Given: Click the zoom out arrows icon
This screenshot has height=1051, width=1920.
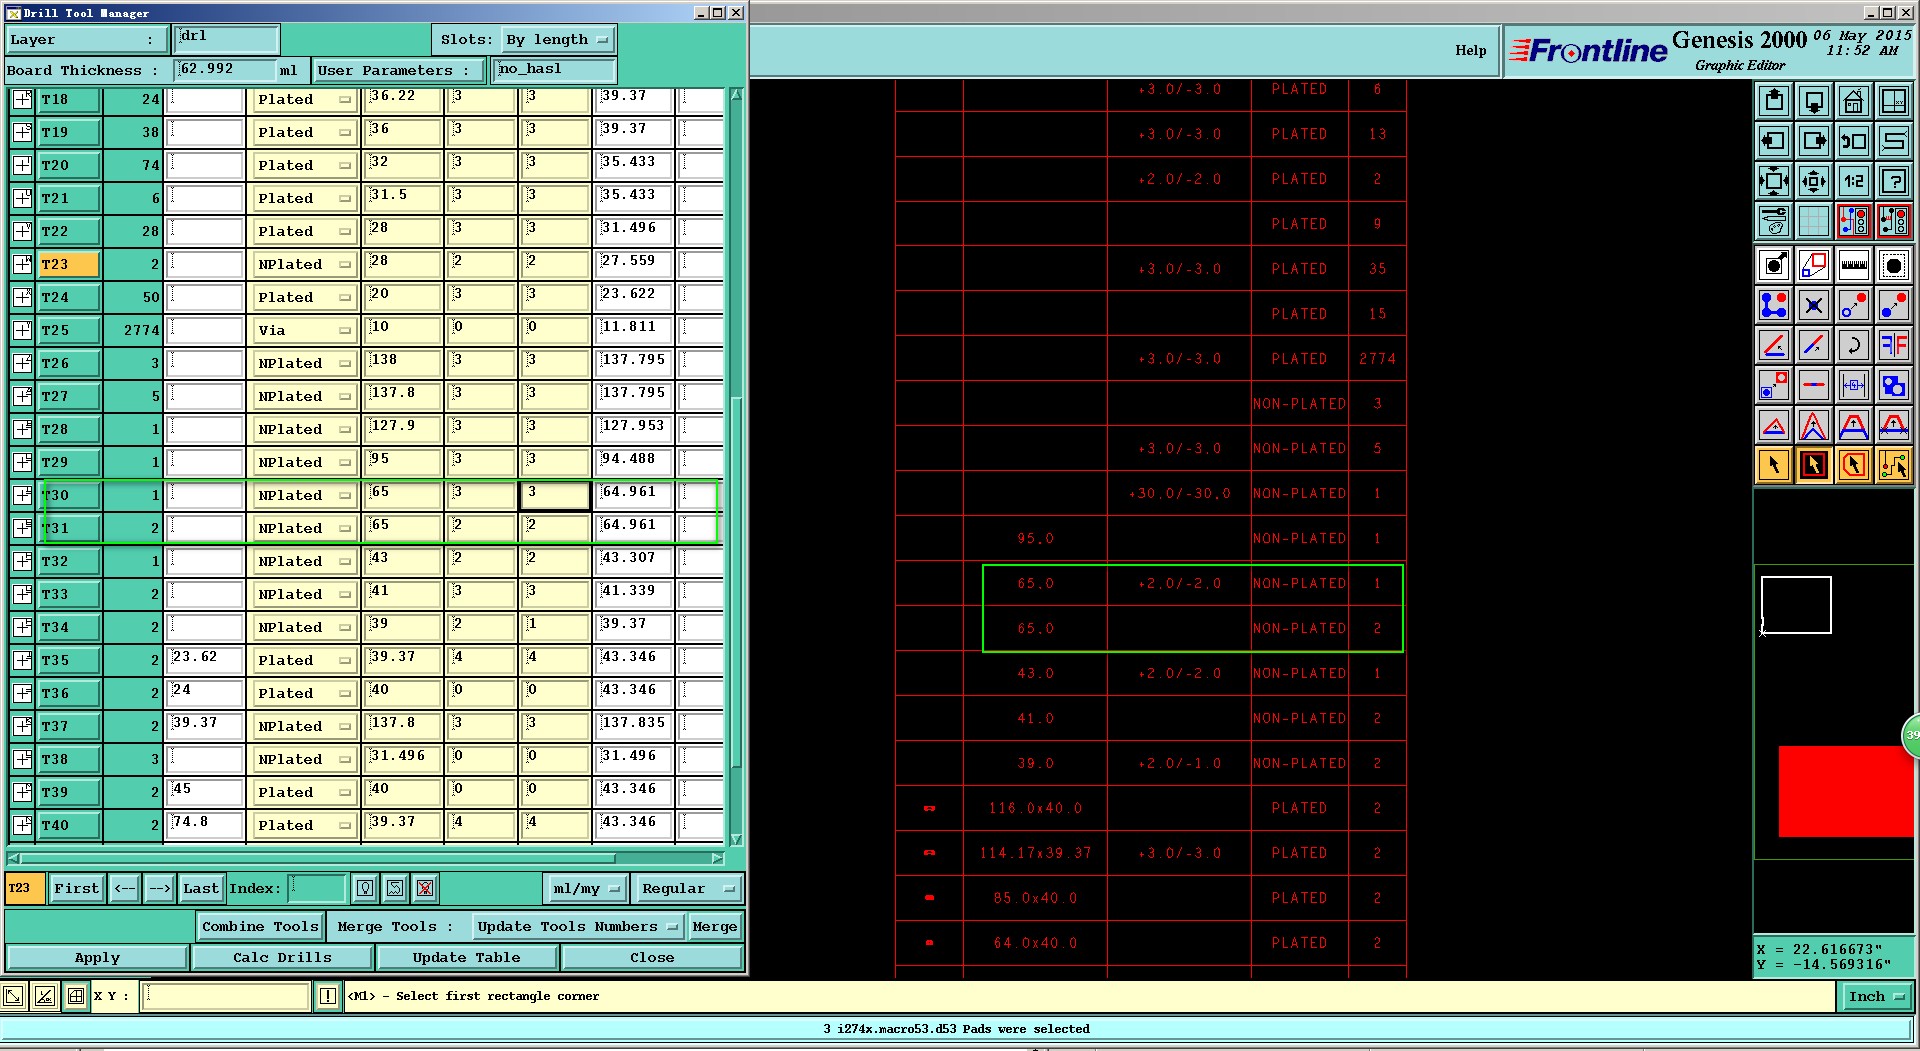Looking at the screenshot, I should point(1814,181).
